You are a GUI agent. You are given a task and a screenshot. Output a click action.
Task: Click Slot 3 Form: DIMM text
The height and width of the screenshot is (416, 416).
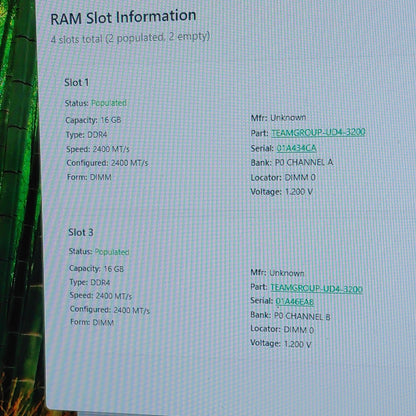click(x=92, y=322)
